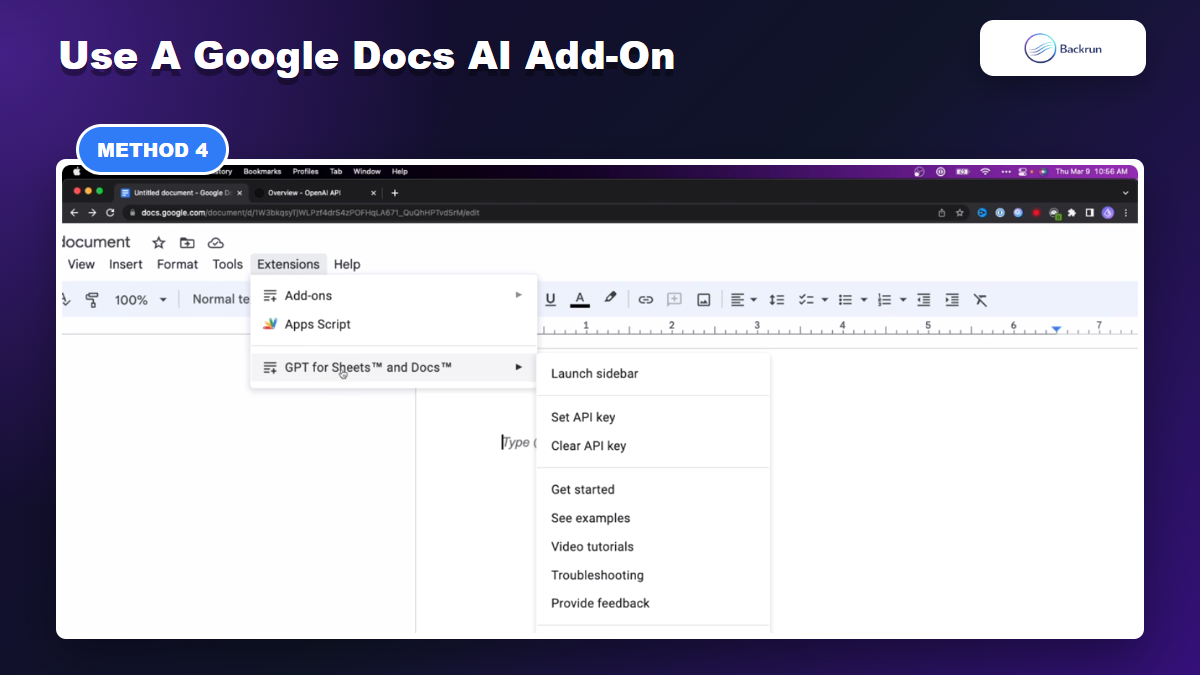Bookmark this page with address bar star
The image size is (1200, 675).
[x=959, y=212]
